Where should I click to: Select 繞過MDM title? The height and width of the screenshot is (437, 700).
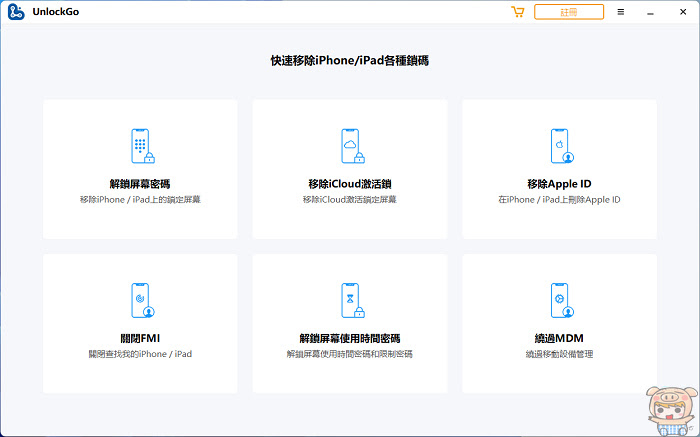(559, 338)
